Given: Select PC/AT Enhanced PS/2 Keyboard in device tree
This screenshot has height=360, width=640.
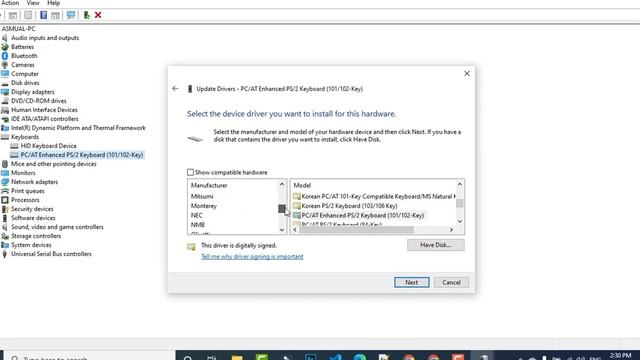Looking at the screenshot, I should tap(82, 155).
